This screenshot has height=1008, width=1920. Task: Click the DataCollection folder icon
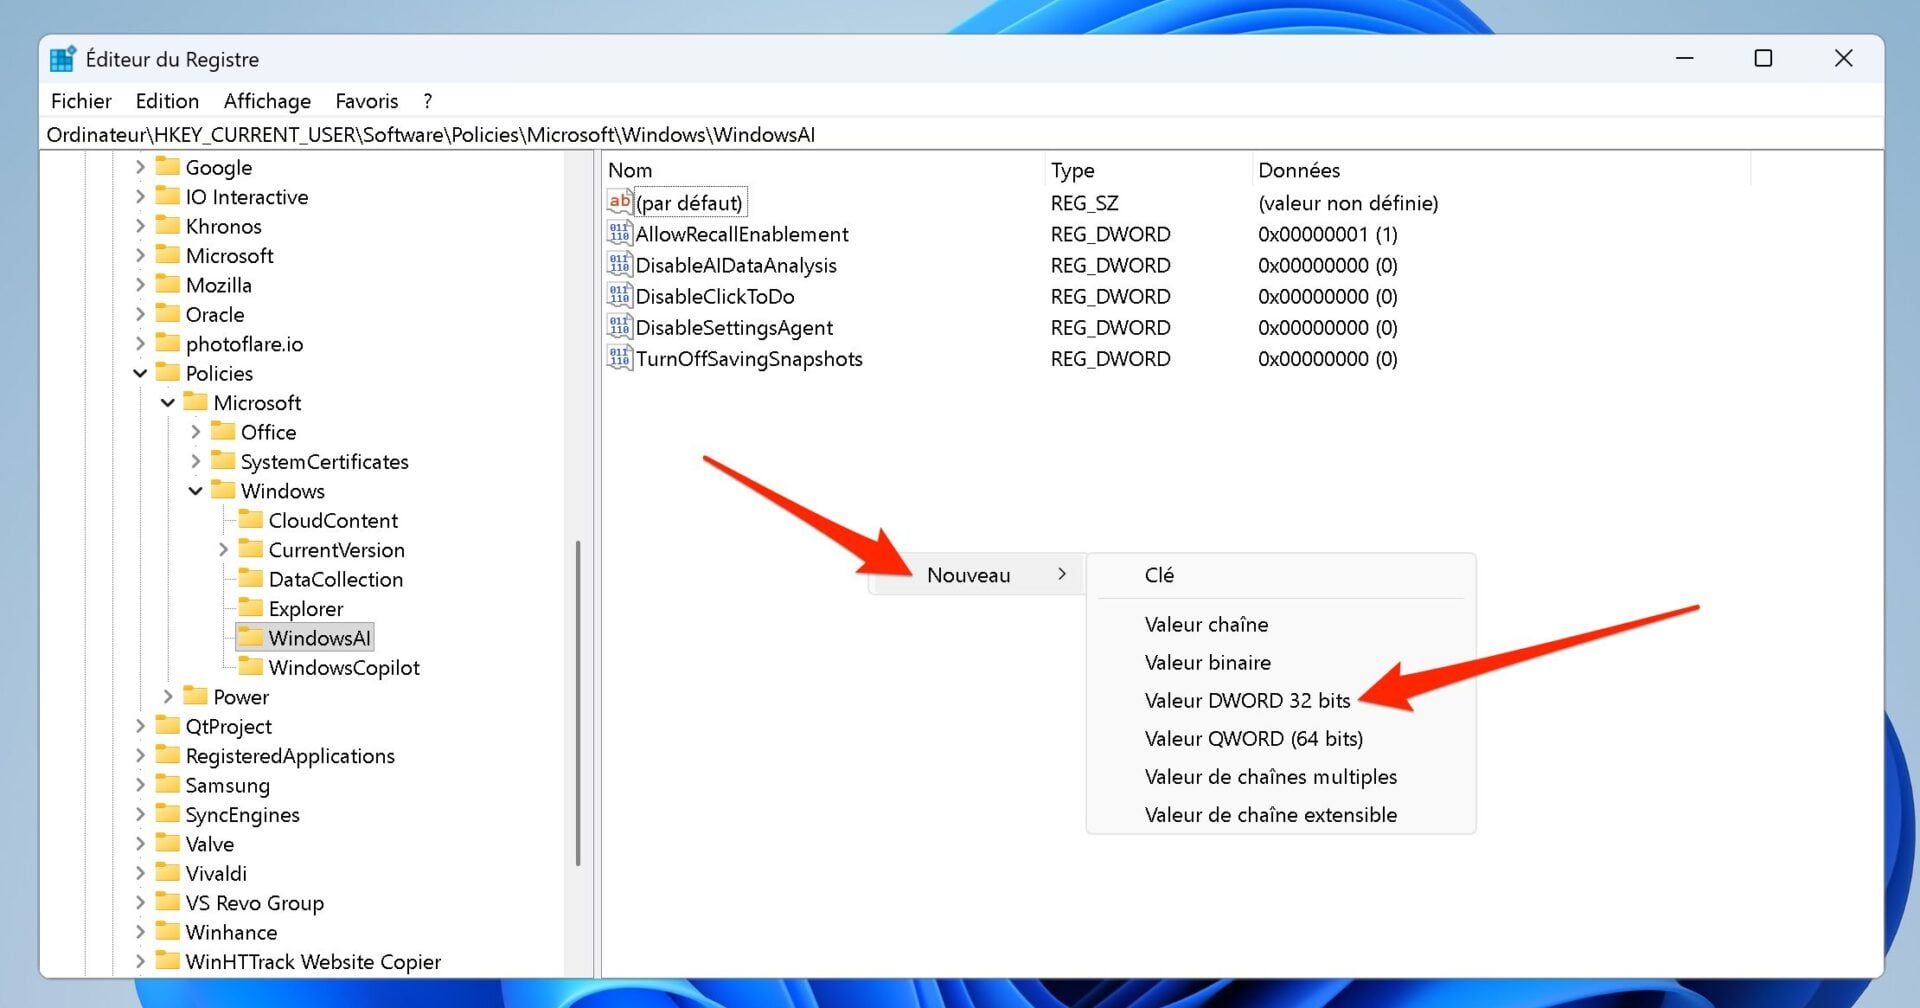[251, 578]
